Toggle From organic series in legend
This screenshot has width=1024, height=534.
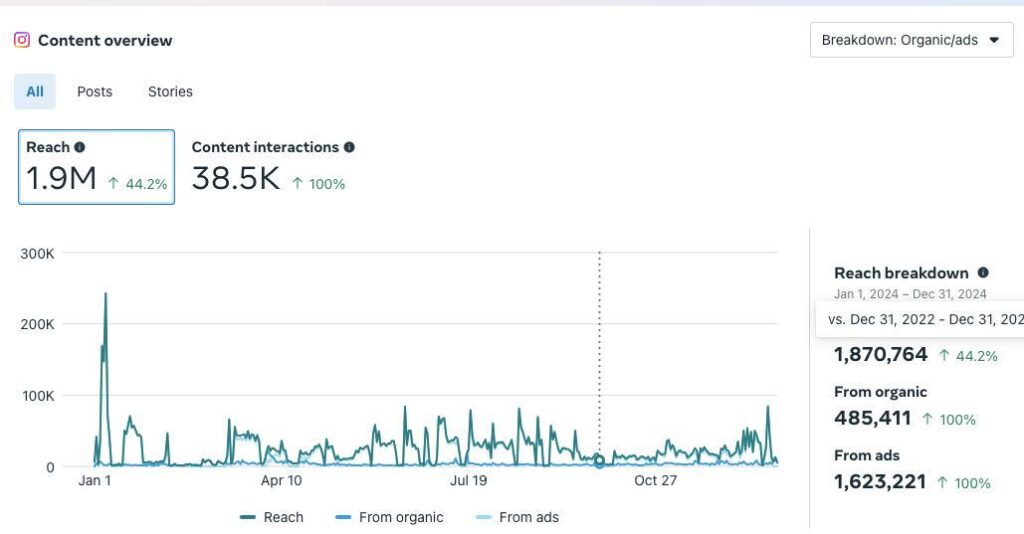[388, 517]
